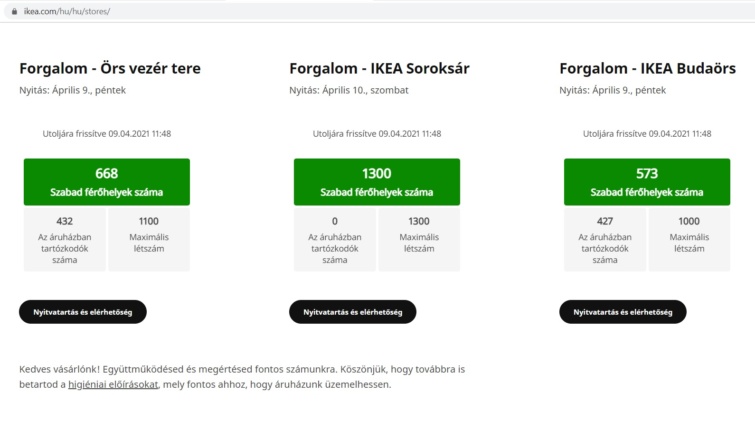The height and width of the screenshot is (430, 755).
Task: Open Nyitvatartás és elérhetőség for Örs vezér tere
Action: click(x=83, y=312)
